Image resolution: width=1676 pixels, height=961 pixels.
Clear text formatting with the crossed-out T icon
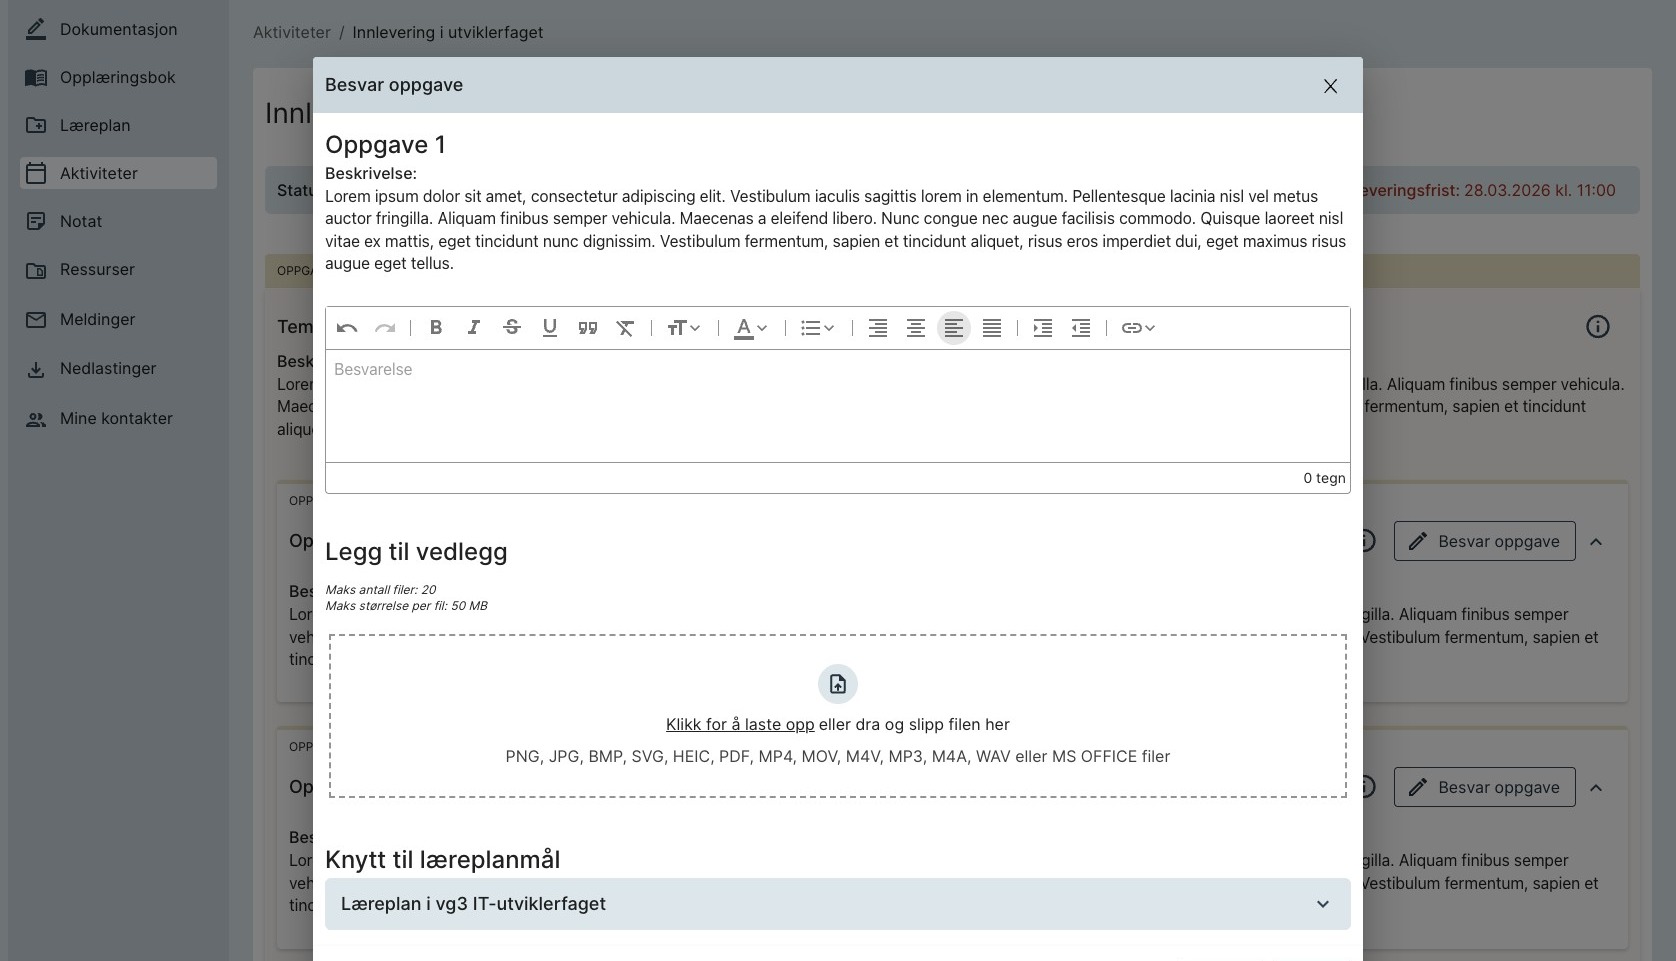[625, 328]
